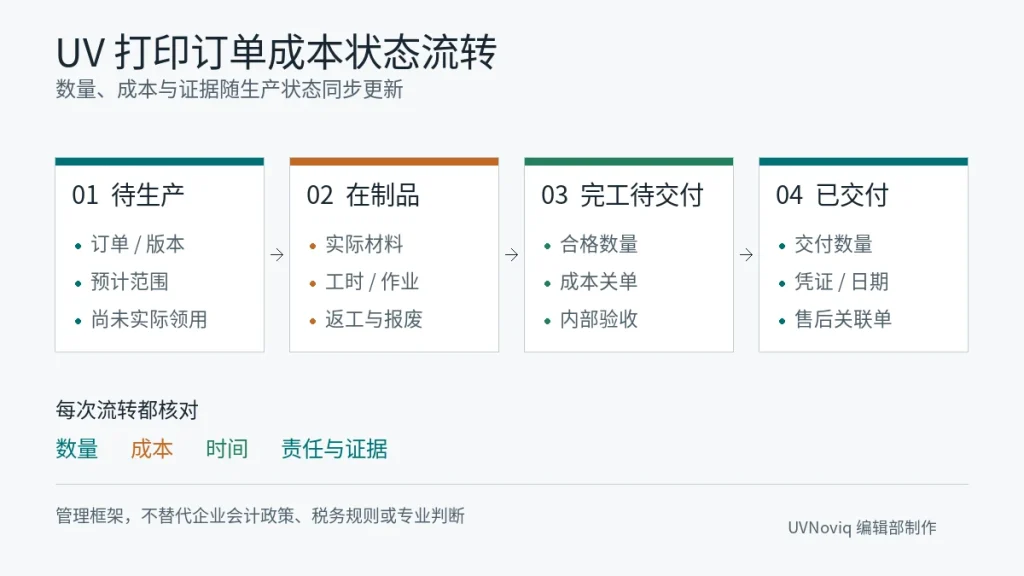
Task: Click the teal '数量' keyword
Action: click(77, 449)
